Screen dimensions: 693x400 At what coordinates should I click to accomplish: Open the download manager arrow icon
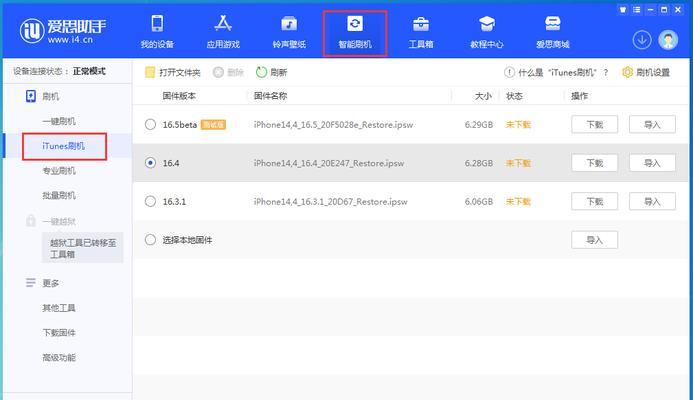[x=642, y=40]
